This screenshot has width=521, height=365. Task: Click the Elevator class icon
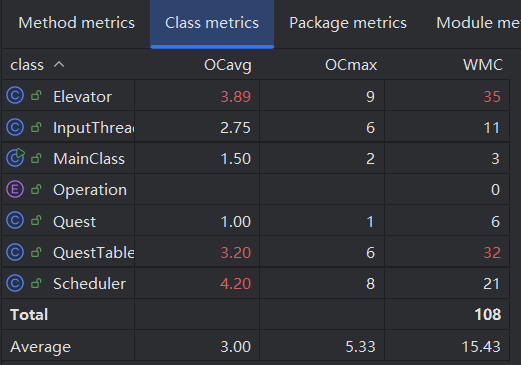click(x=15, y=96)
